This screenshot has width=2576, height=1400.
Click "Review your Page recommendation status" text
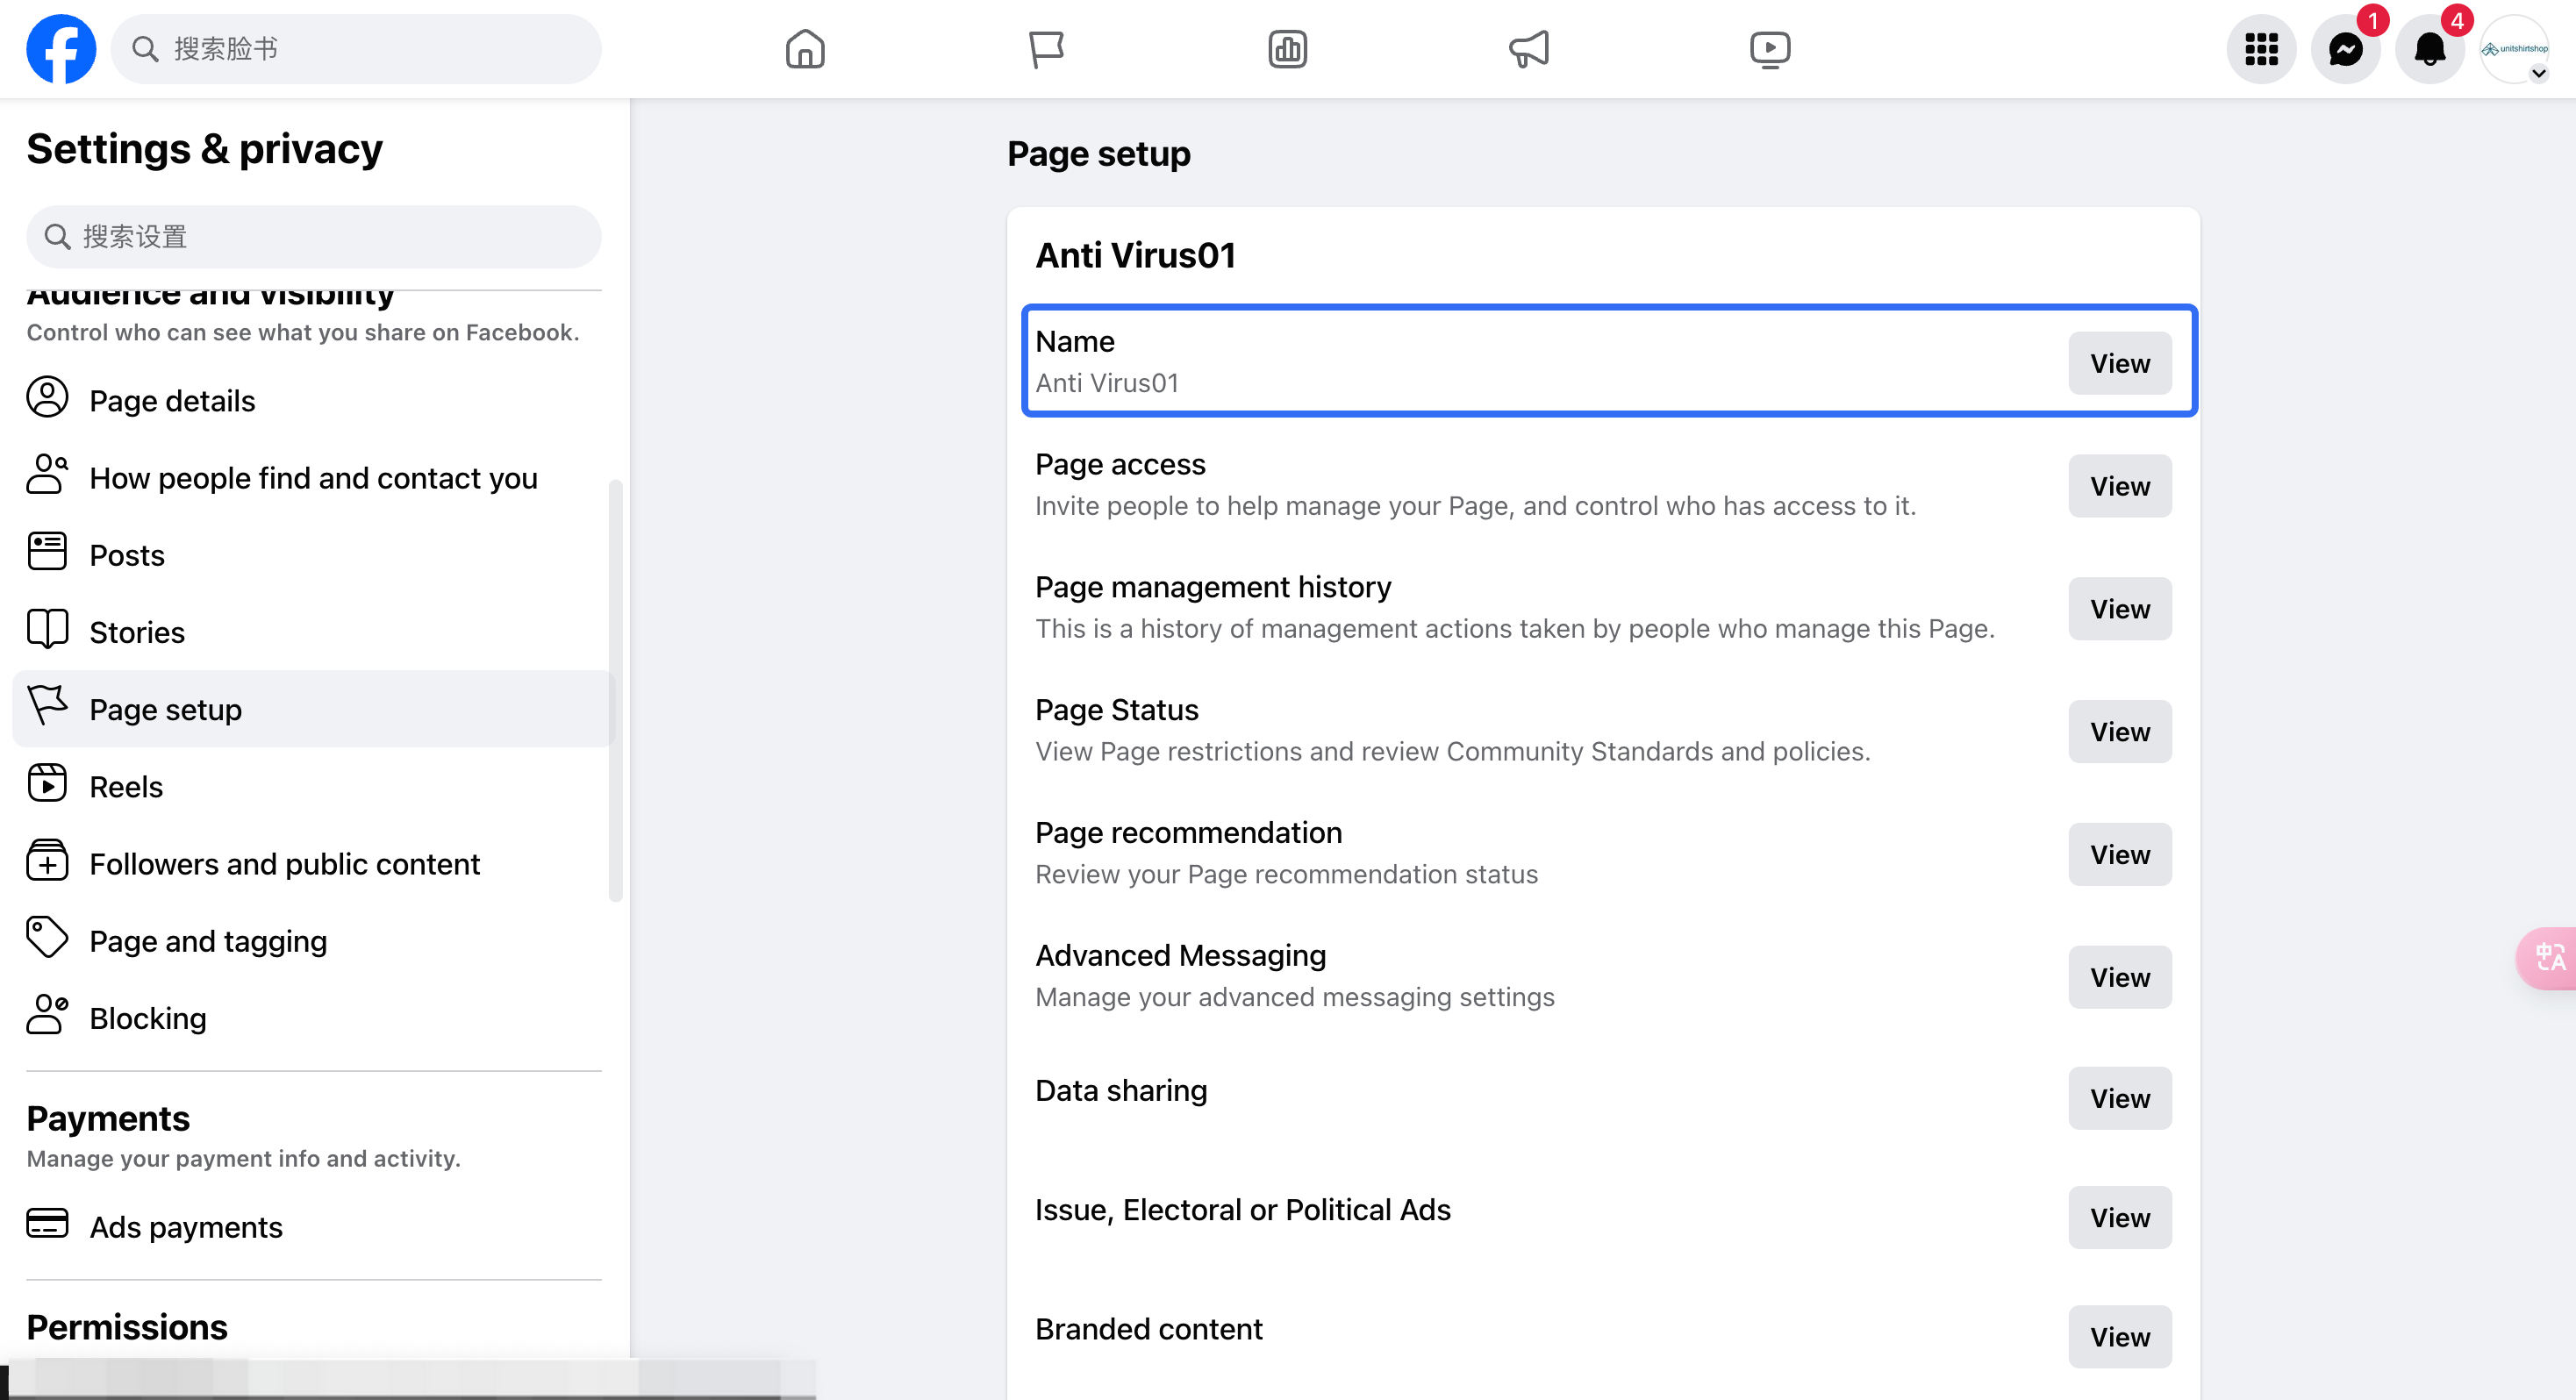[1286, 874]
